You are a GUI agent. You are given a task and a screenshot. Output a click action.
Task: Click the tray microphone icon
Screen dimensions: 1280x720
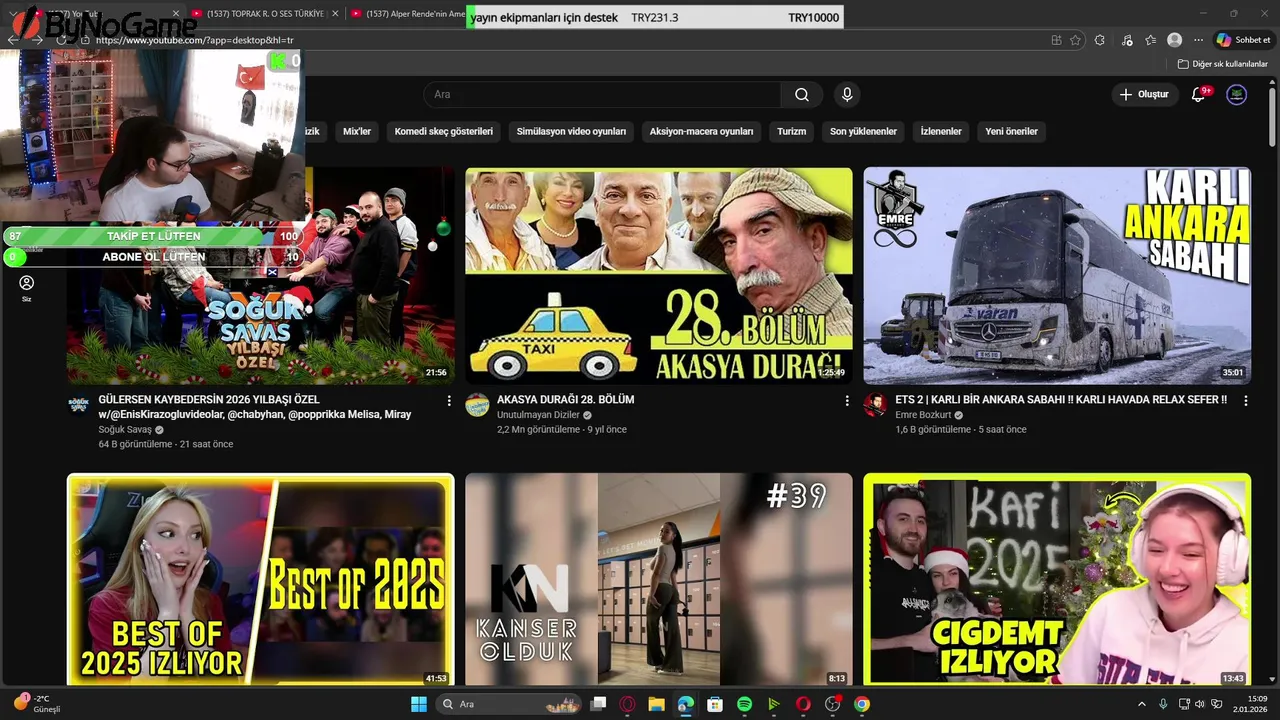click(1163, 704)
